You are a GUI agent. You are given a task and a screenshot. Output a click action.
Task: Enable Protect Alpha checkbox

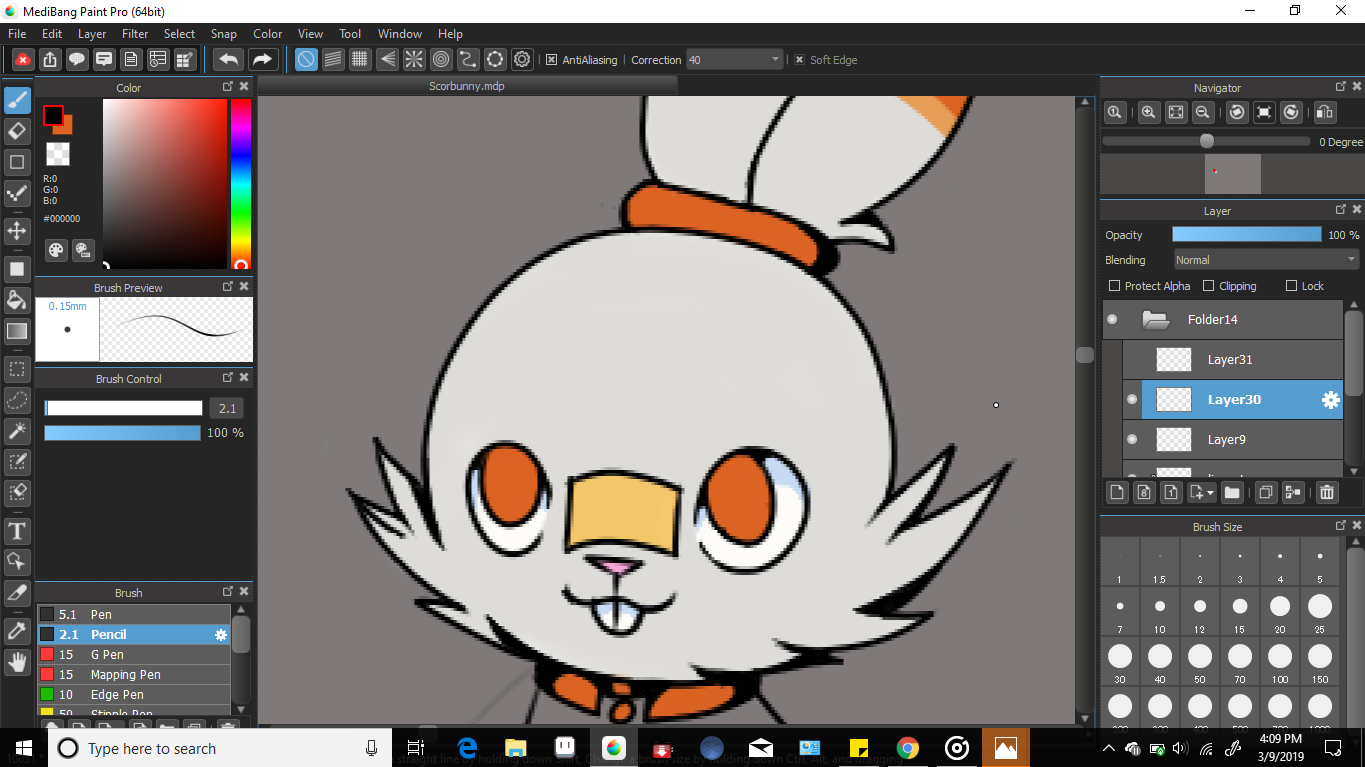1115,286
